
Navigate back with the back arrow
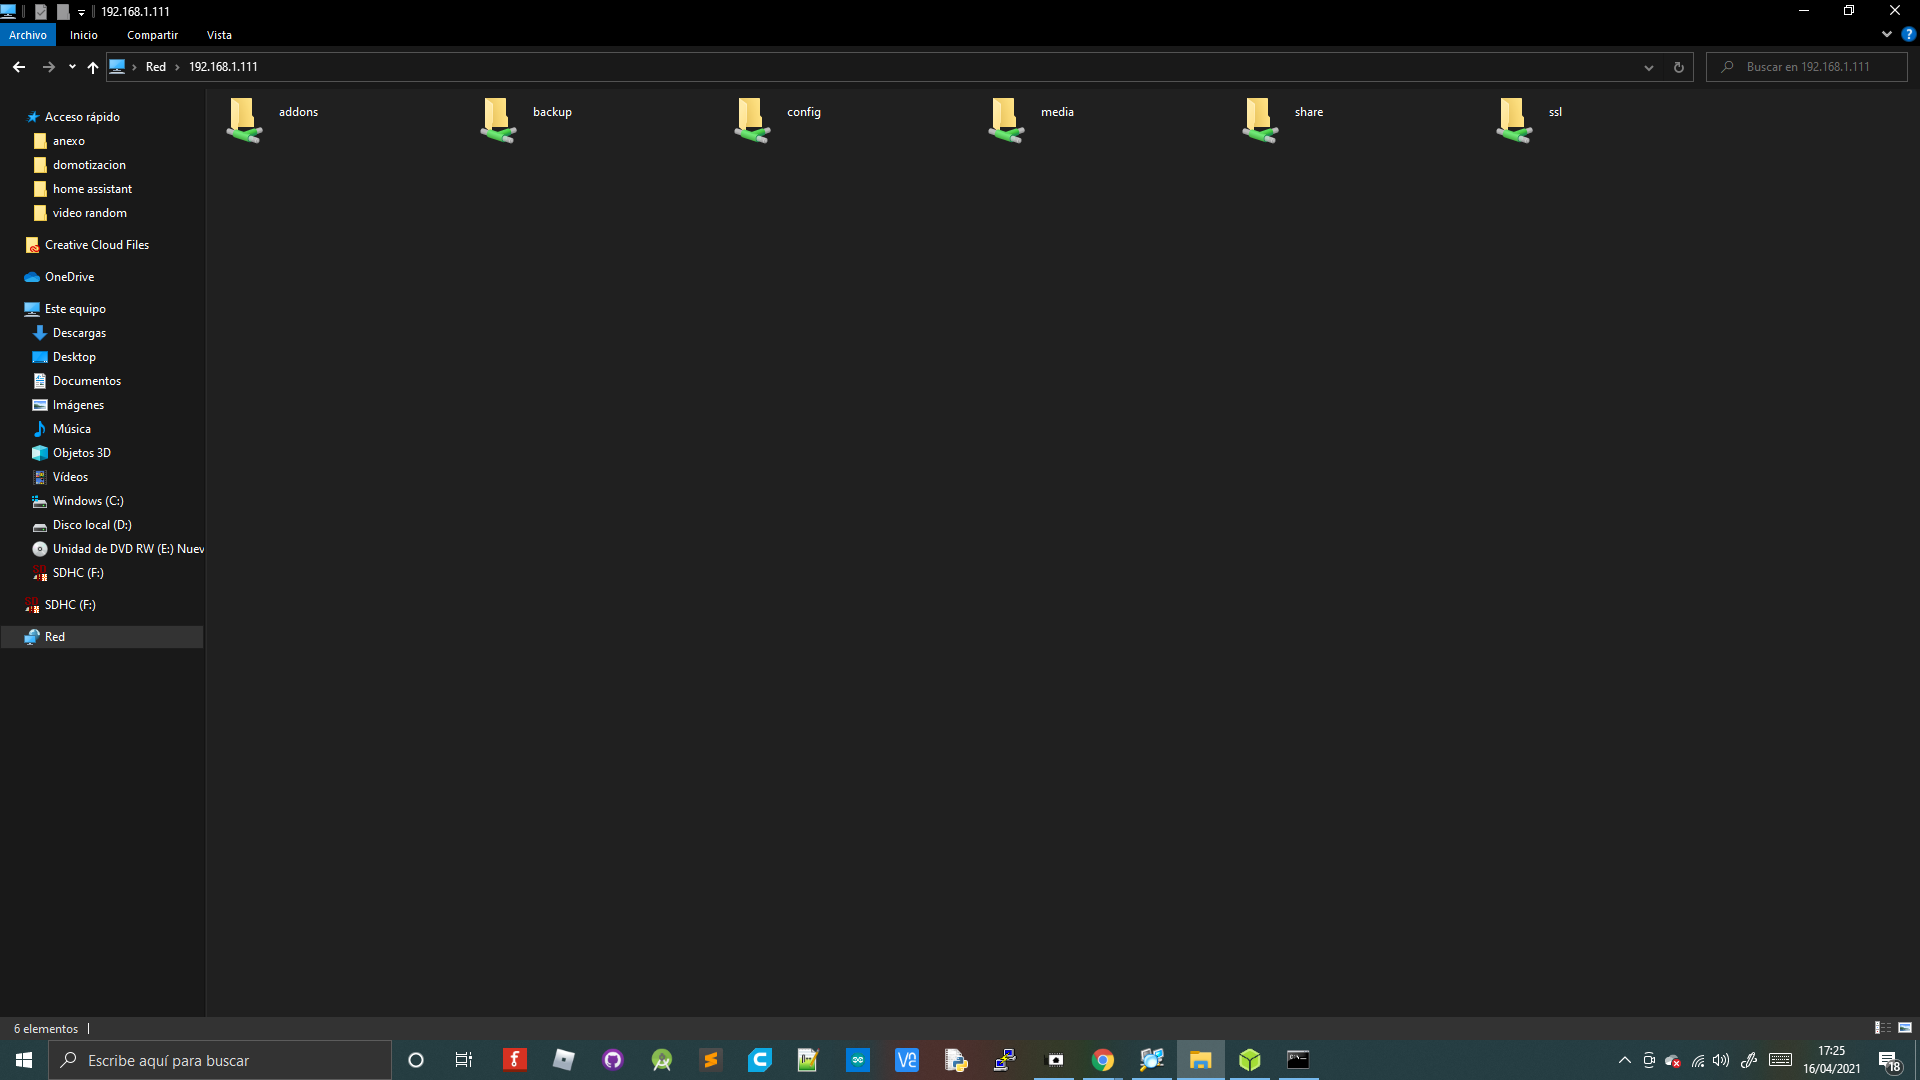pos(19,67)
